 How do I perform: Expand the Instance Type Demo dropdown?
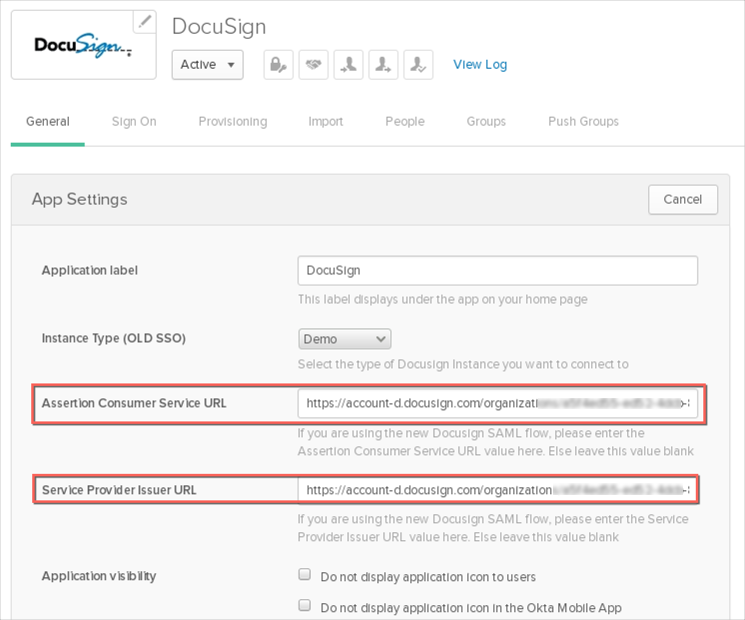tap(344, 339)
